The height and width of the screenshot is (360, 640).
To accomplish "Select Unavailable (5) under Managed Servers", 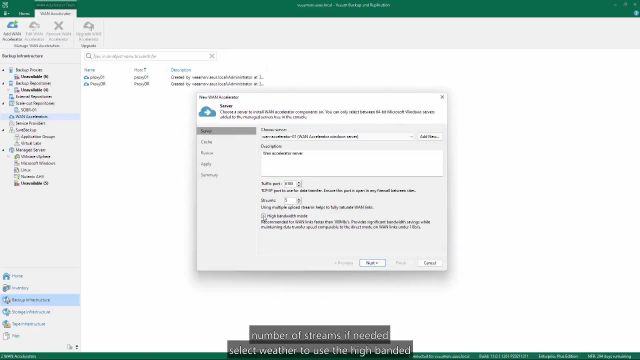I will click(x=34, y=183).
